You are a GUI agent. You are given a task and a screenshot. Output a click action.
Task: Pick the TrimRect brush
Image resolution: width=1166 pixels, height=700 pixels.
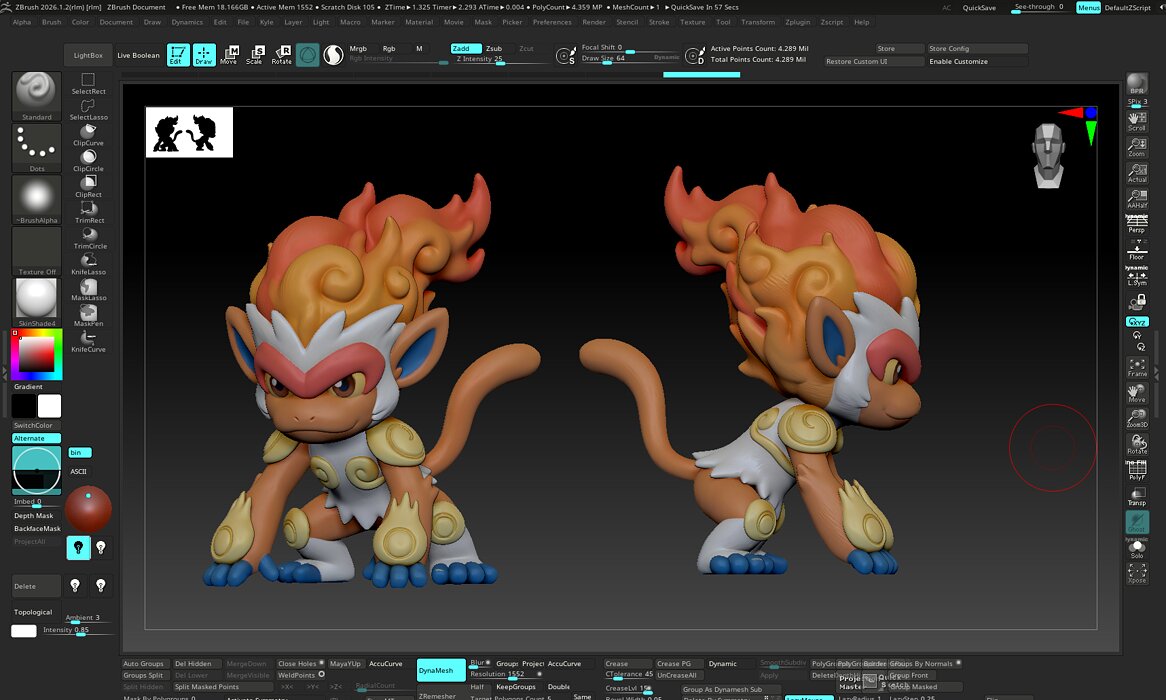click(88, 213)
